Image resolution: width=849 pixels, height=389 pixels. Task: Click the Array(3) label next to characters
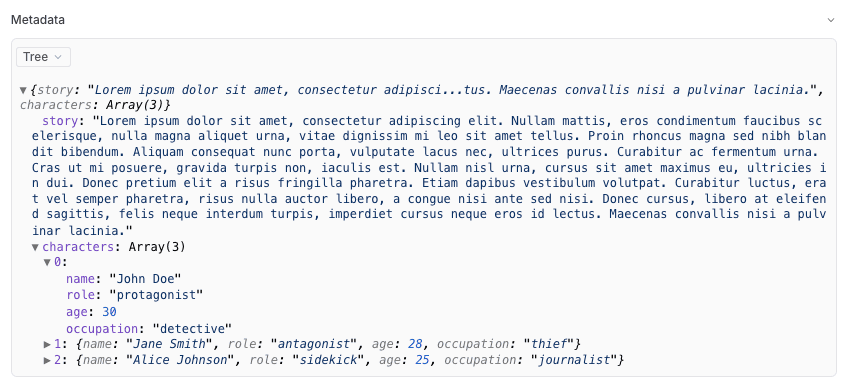(157, 247)
